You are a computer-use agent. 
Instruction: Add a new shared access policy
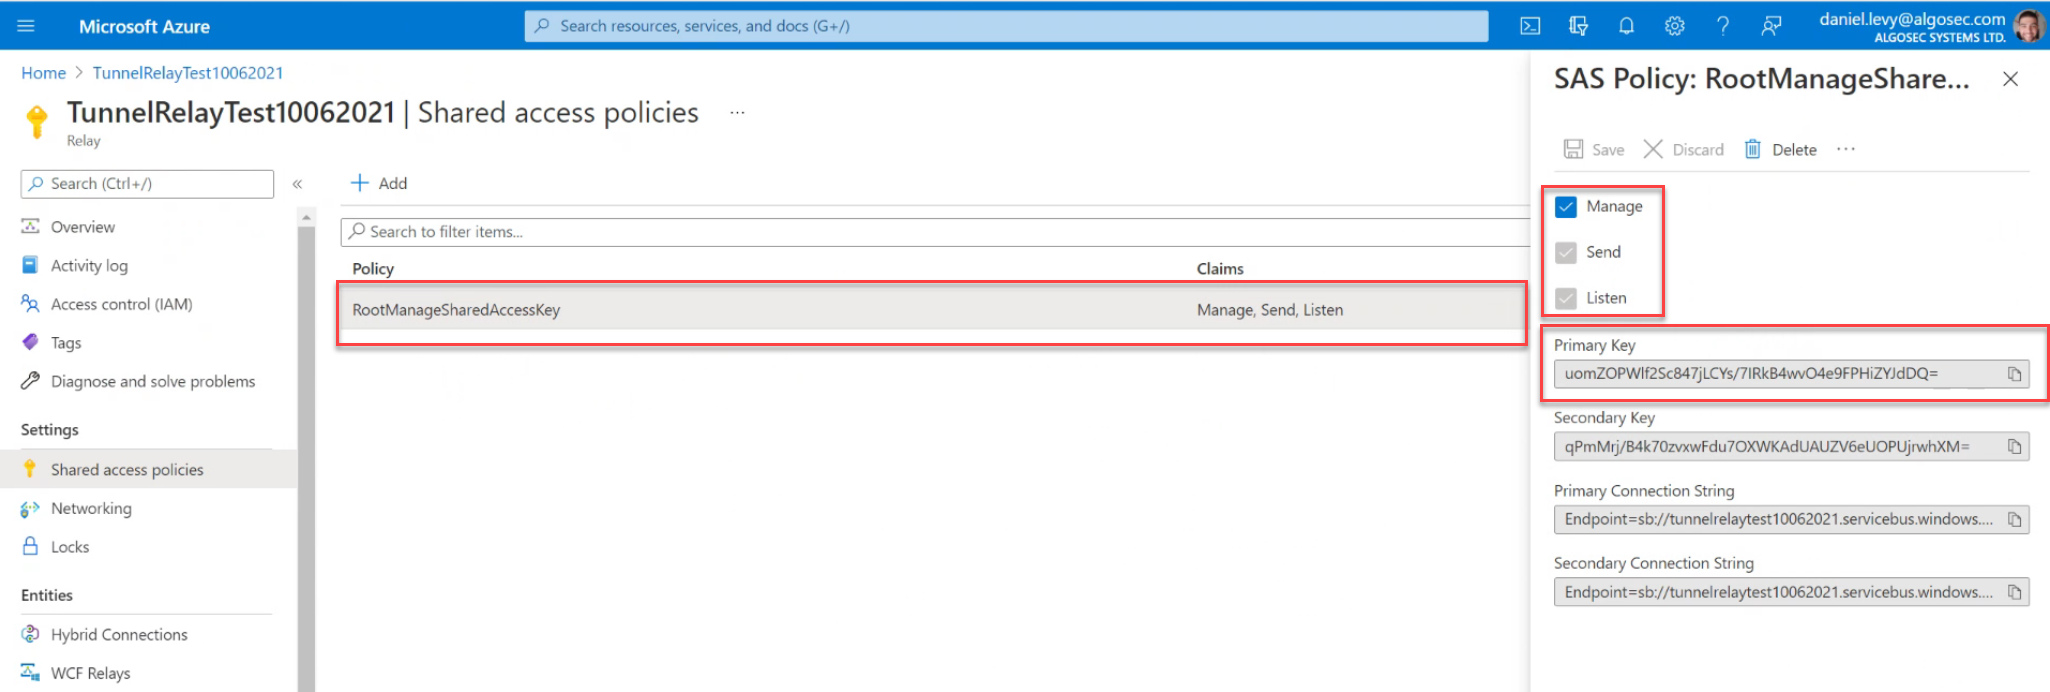pyautogui.click(x=379, y=183)
